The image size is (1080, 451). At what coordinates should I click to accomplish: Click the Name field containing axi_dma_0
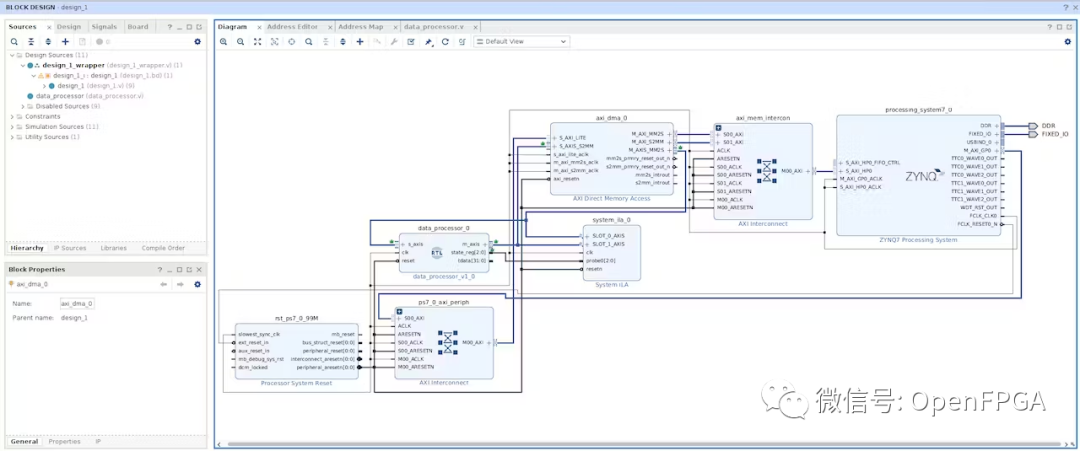point(77,303)
